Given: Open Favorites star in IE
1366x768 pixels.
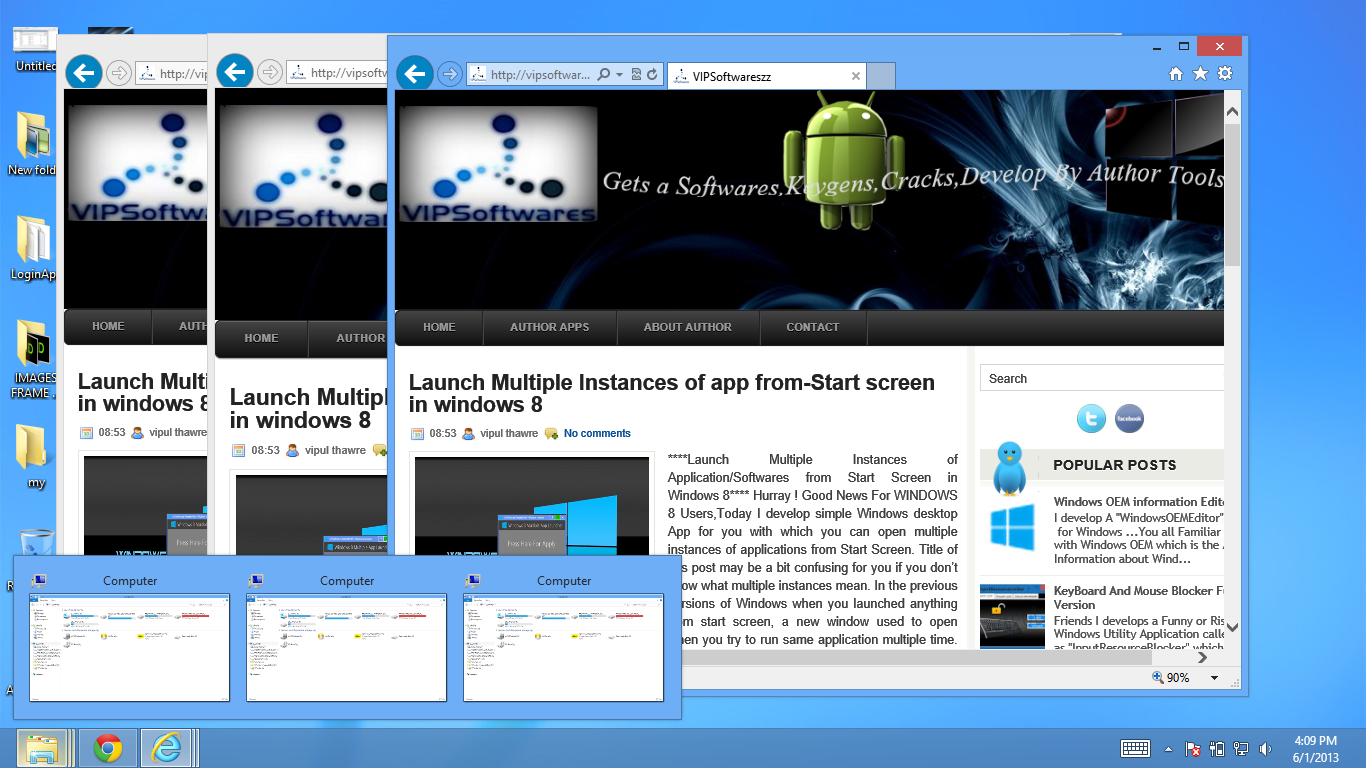Looking at the screenshot, I should [1200, 74].
